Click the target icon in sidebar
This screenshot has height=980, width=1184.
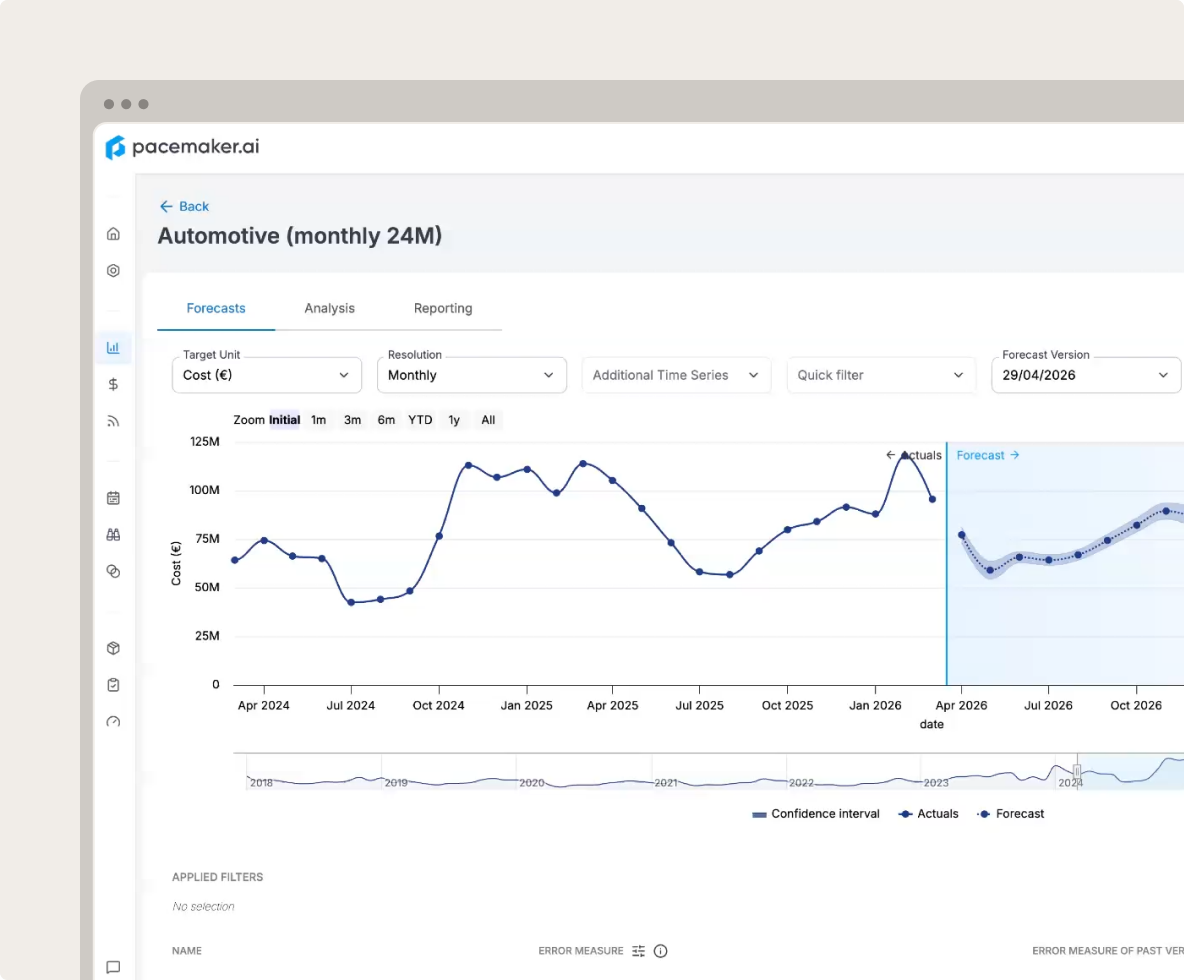[x=113, y=270]
